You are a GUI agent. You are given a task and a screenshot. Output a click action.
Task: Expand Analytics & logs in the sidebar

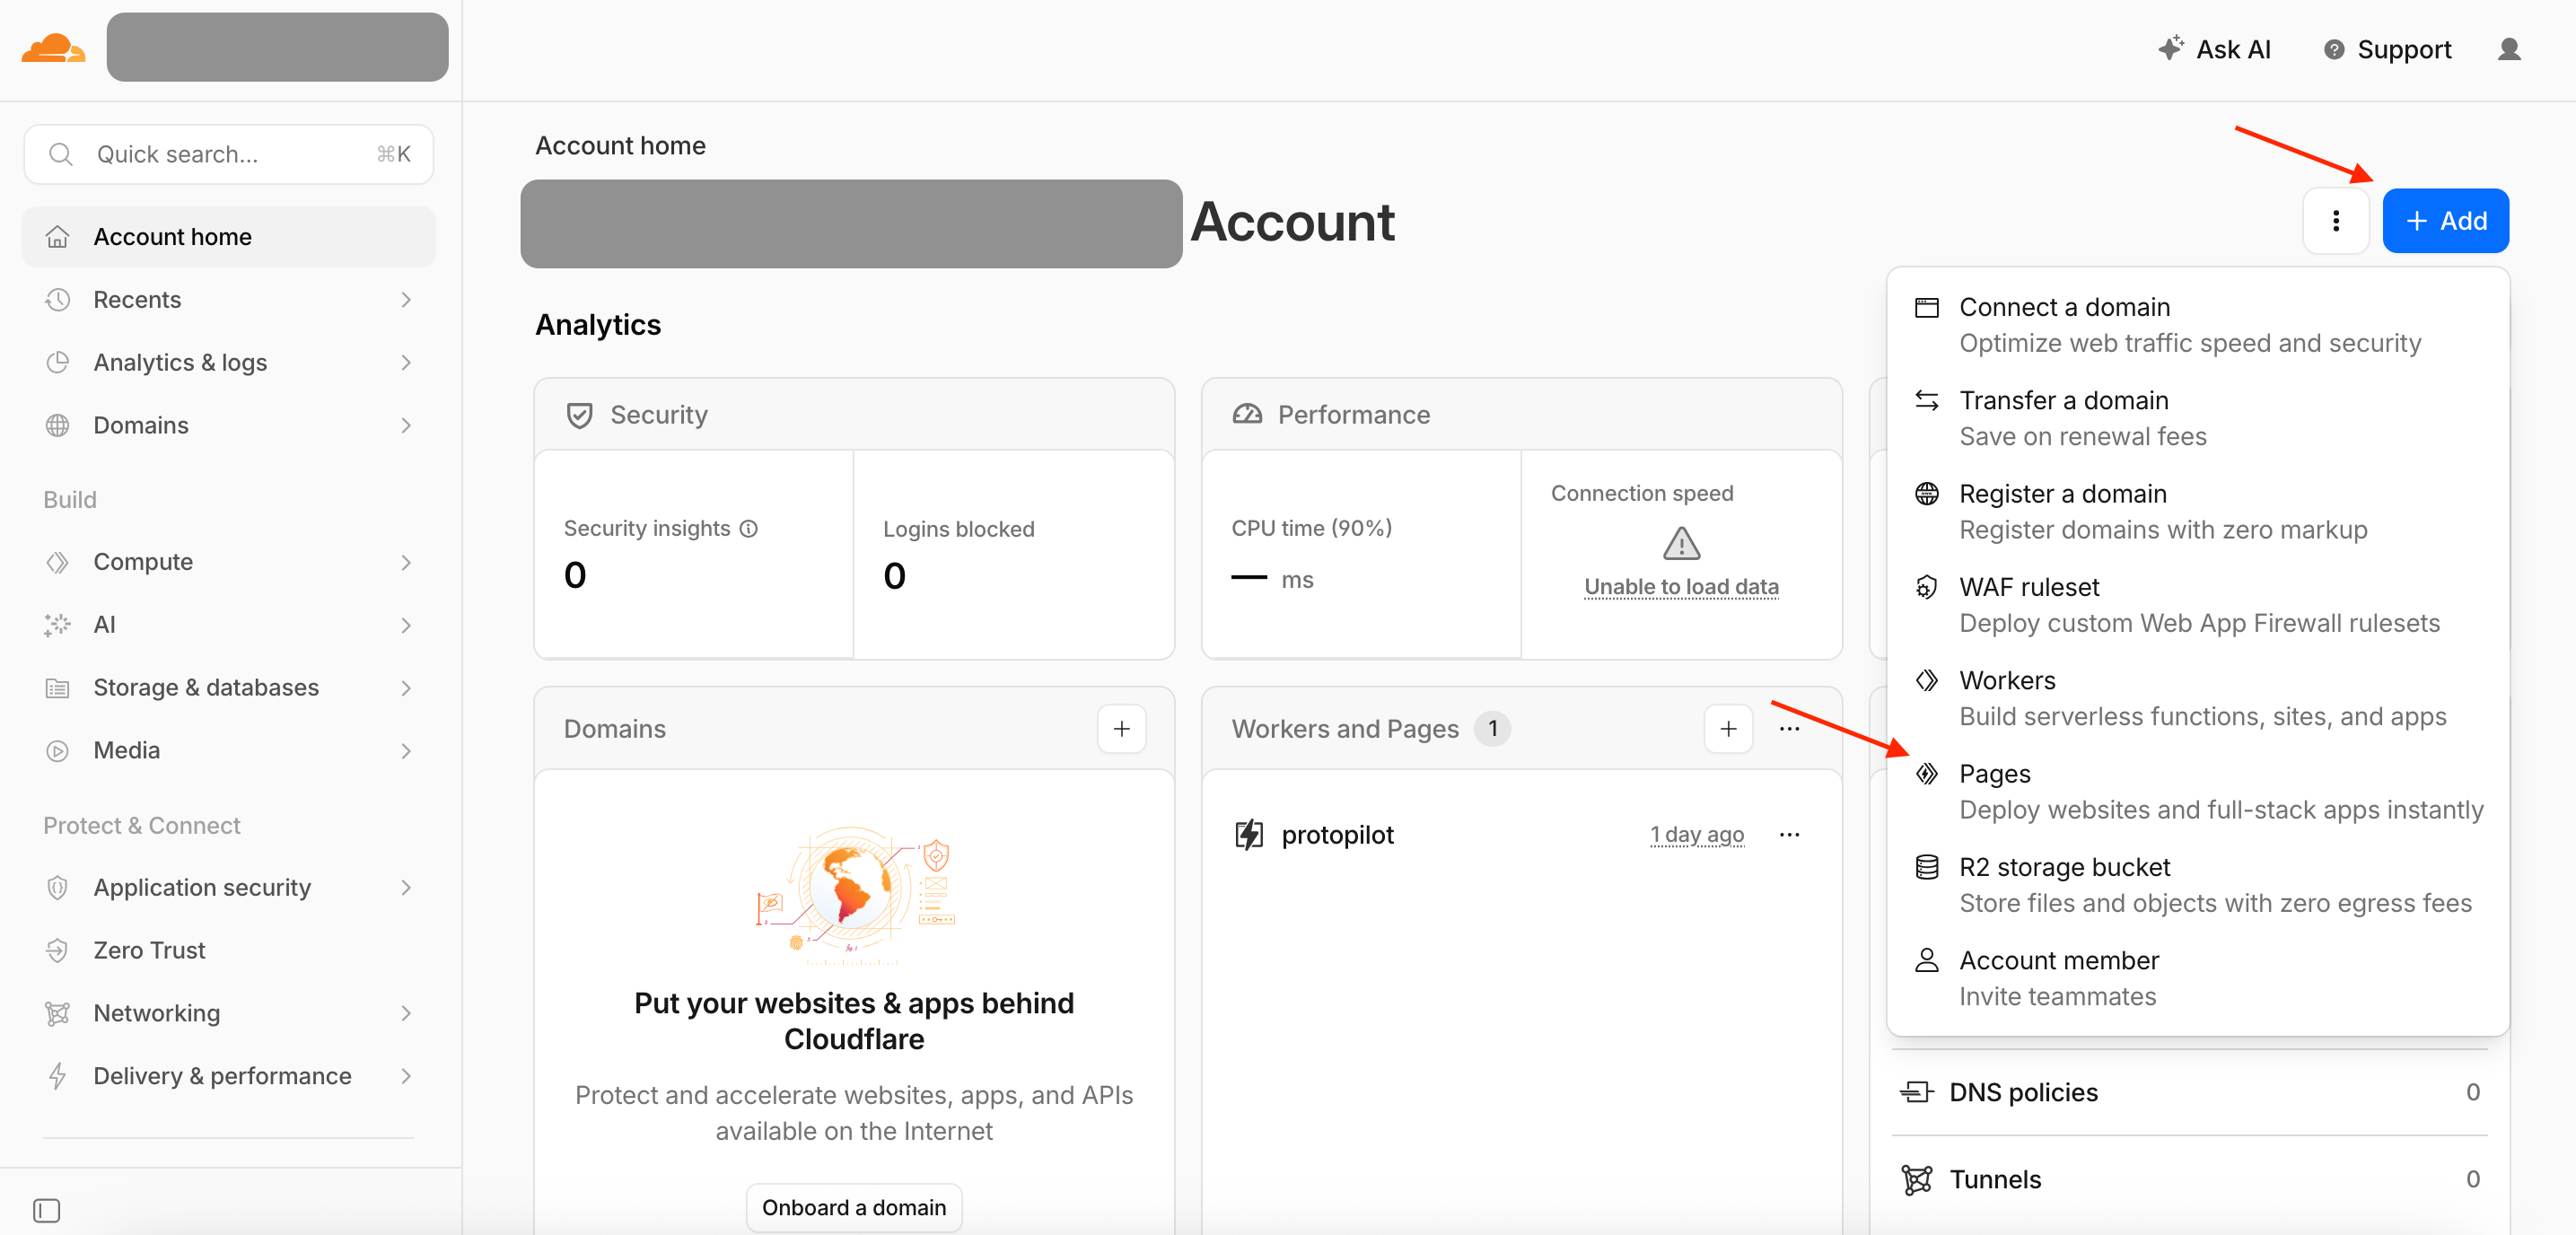(x=404, y=362)
